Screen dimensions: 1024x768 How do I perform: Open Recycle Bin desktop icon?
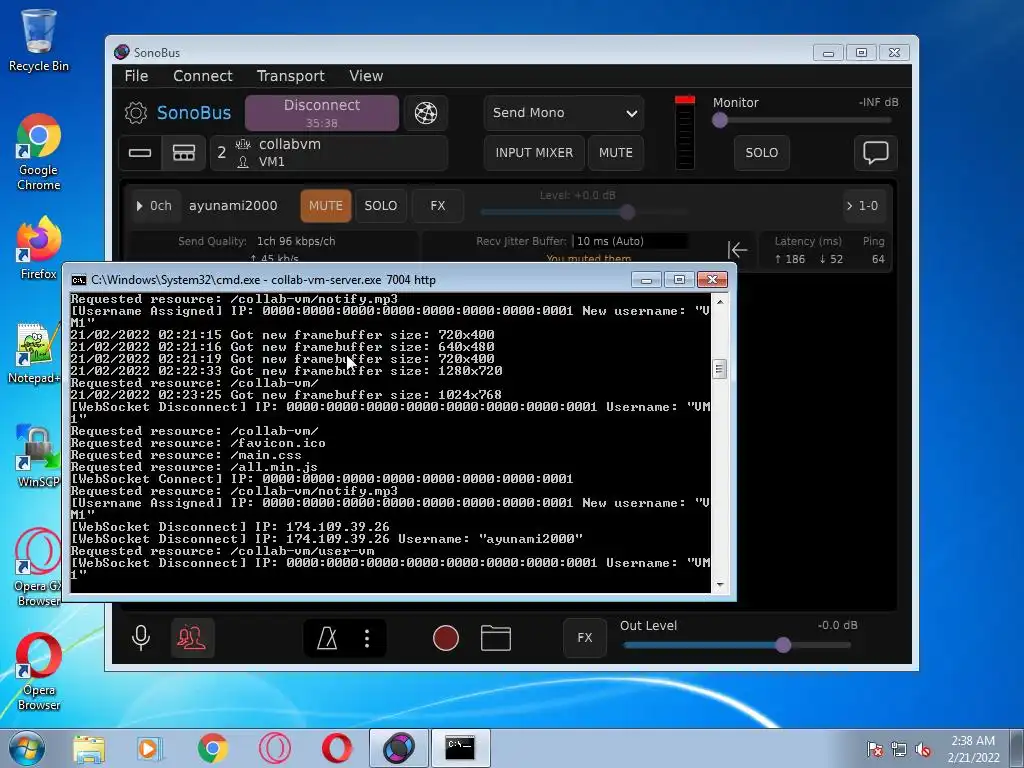(x=39, y=40)
